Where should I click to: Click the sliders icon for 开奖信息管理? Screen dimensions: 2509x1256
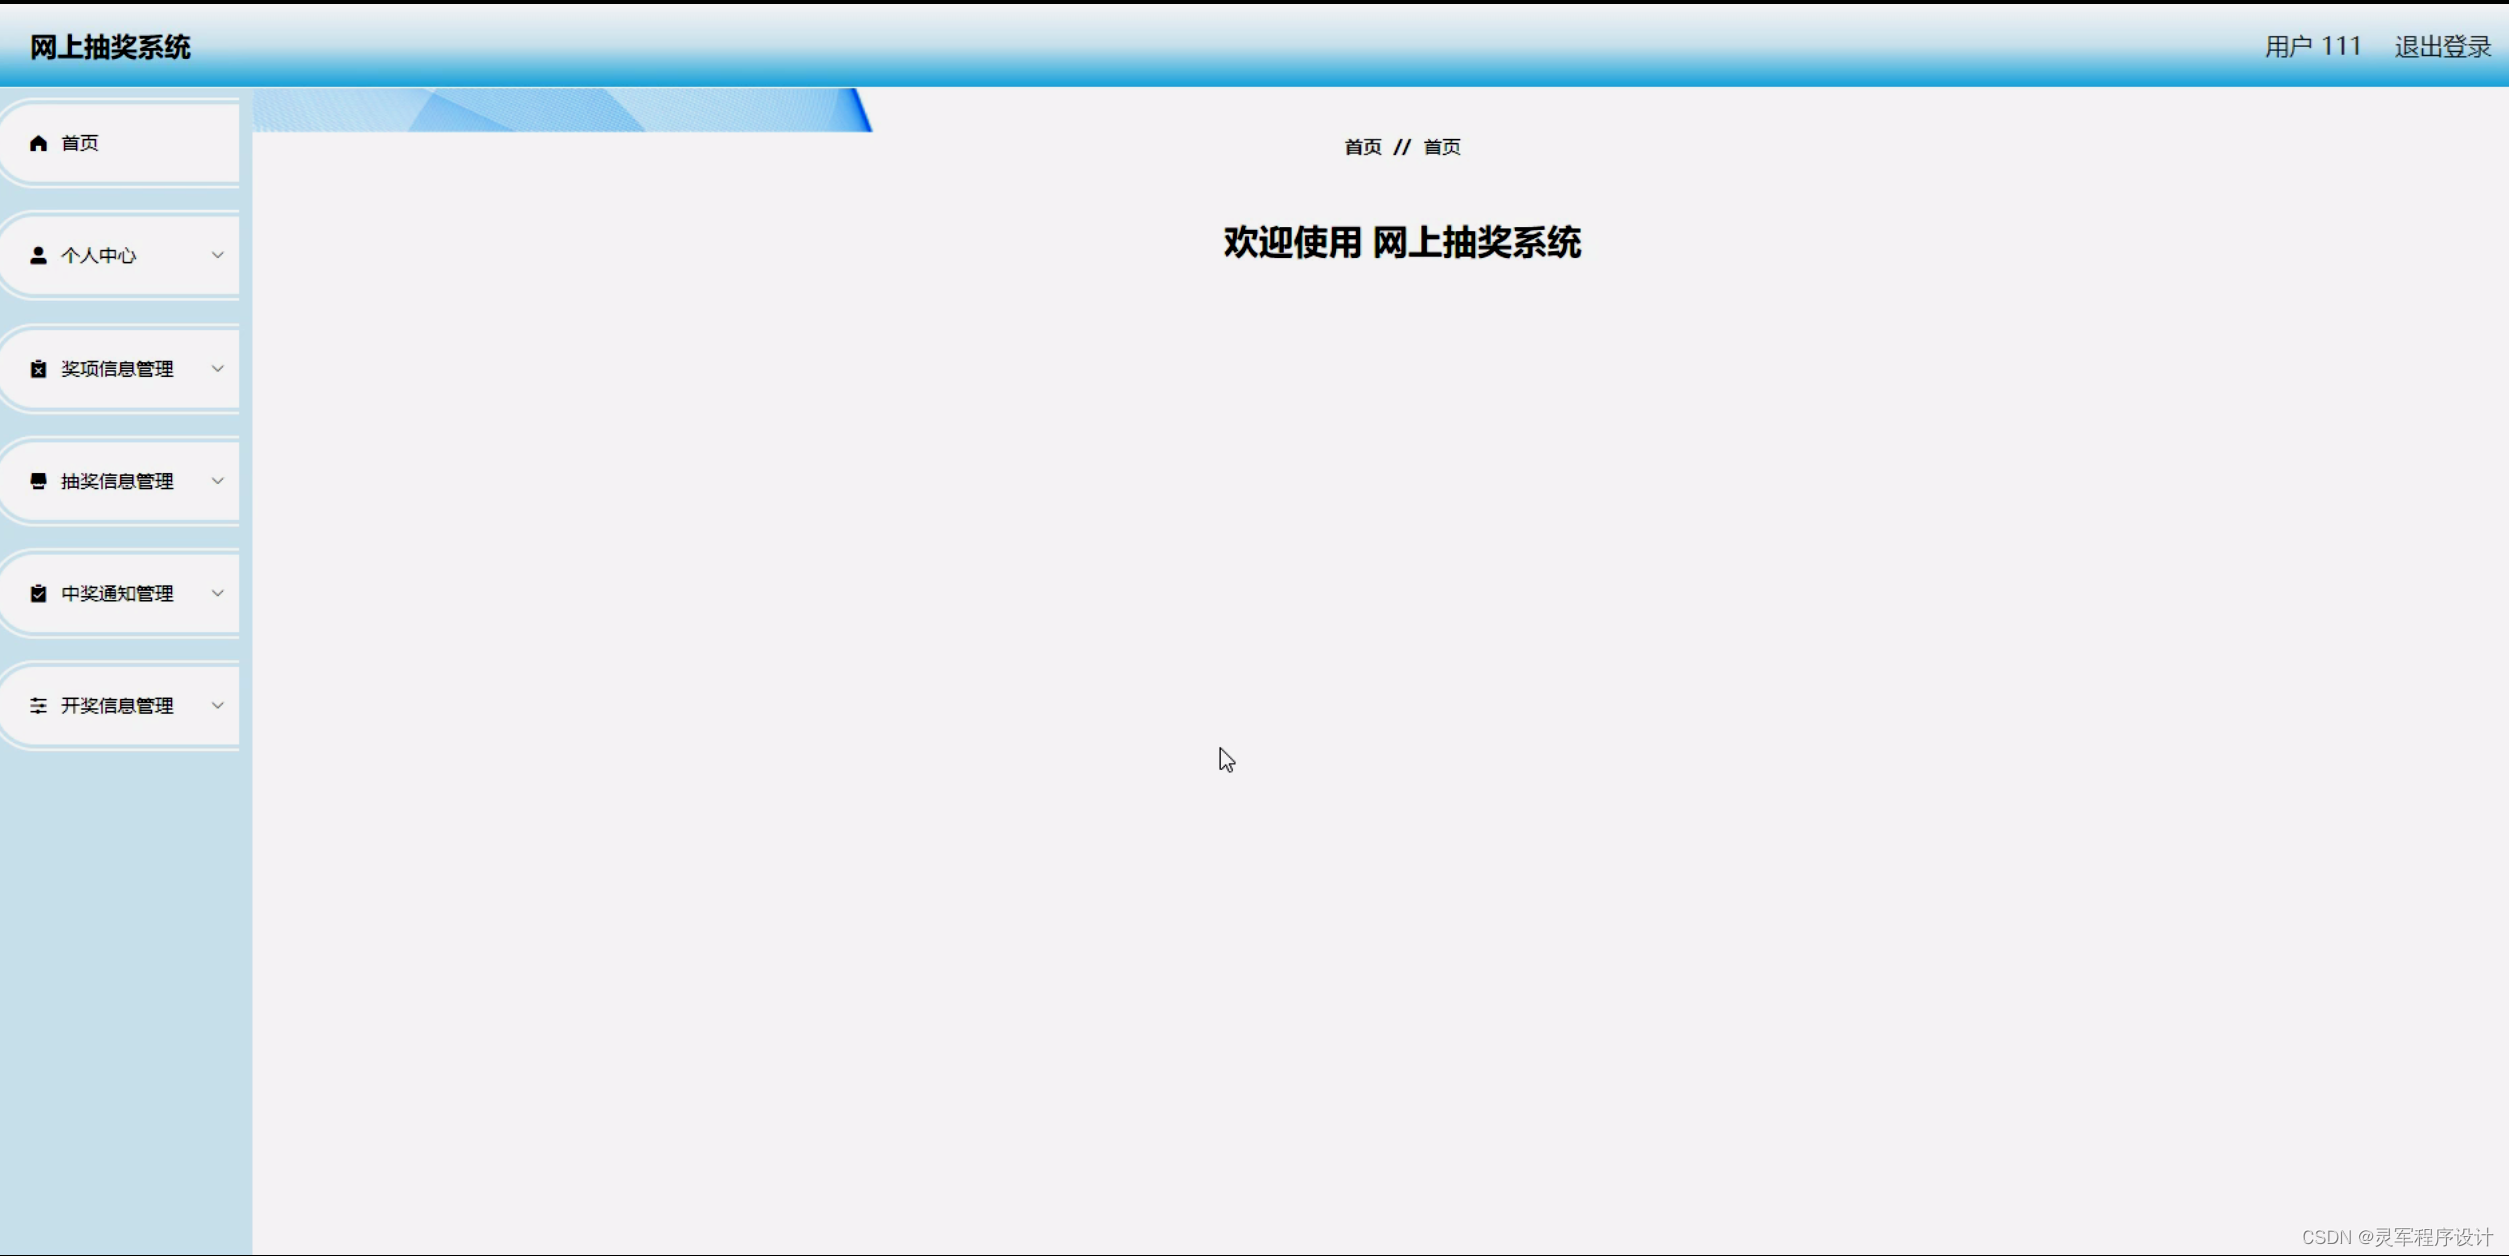(38, 706)
